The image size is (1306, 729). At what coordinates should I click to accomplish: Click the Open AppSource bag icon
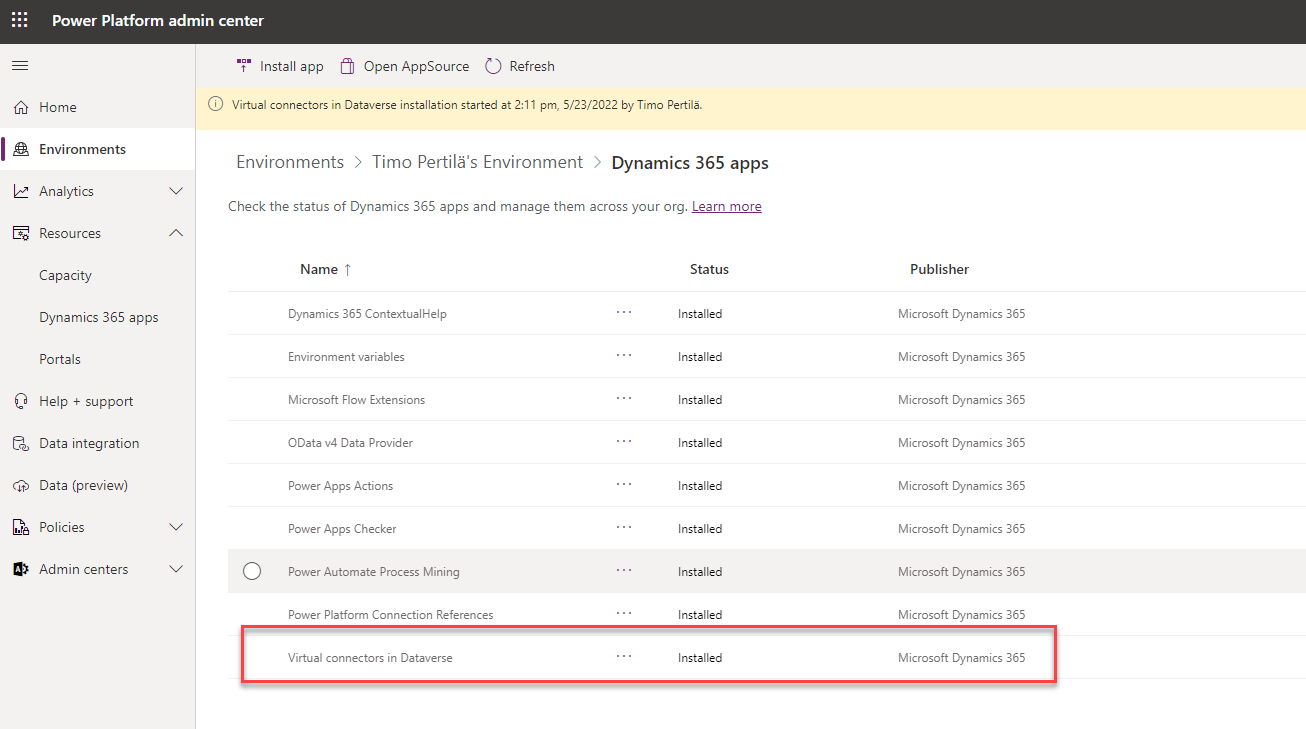tap(347, 66)
